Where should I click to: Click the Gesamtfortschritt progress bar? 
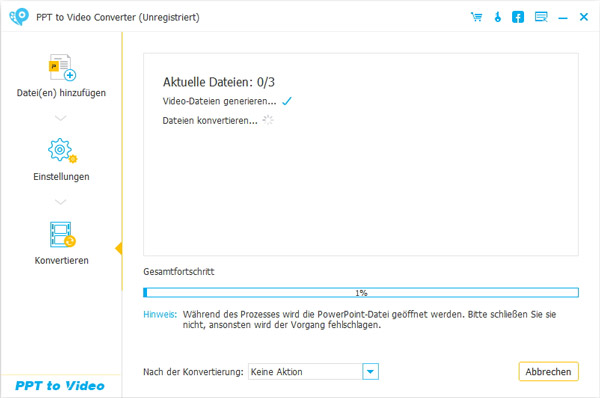pyautogui.click(x=361, y=293)
